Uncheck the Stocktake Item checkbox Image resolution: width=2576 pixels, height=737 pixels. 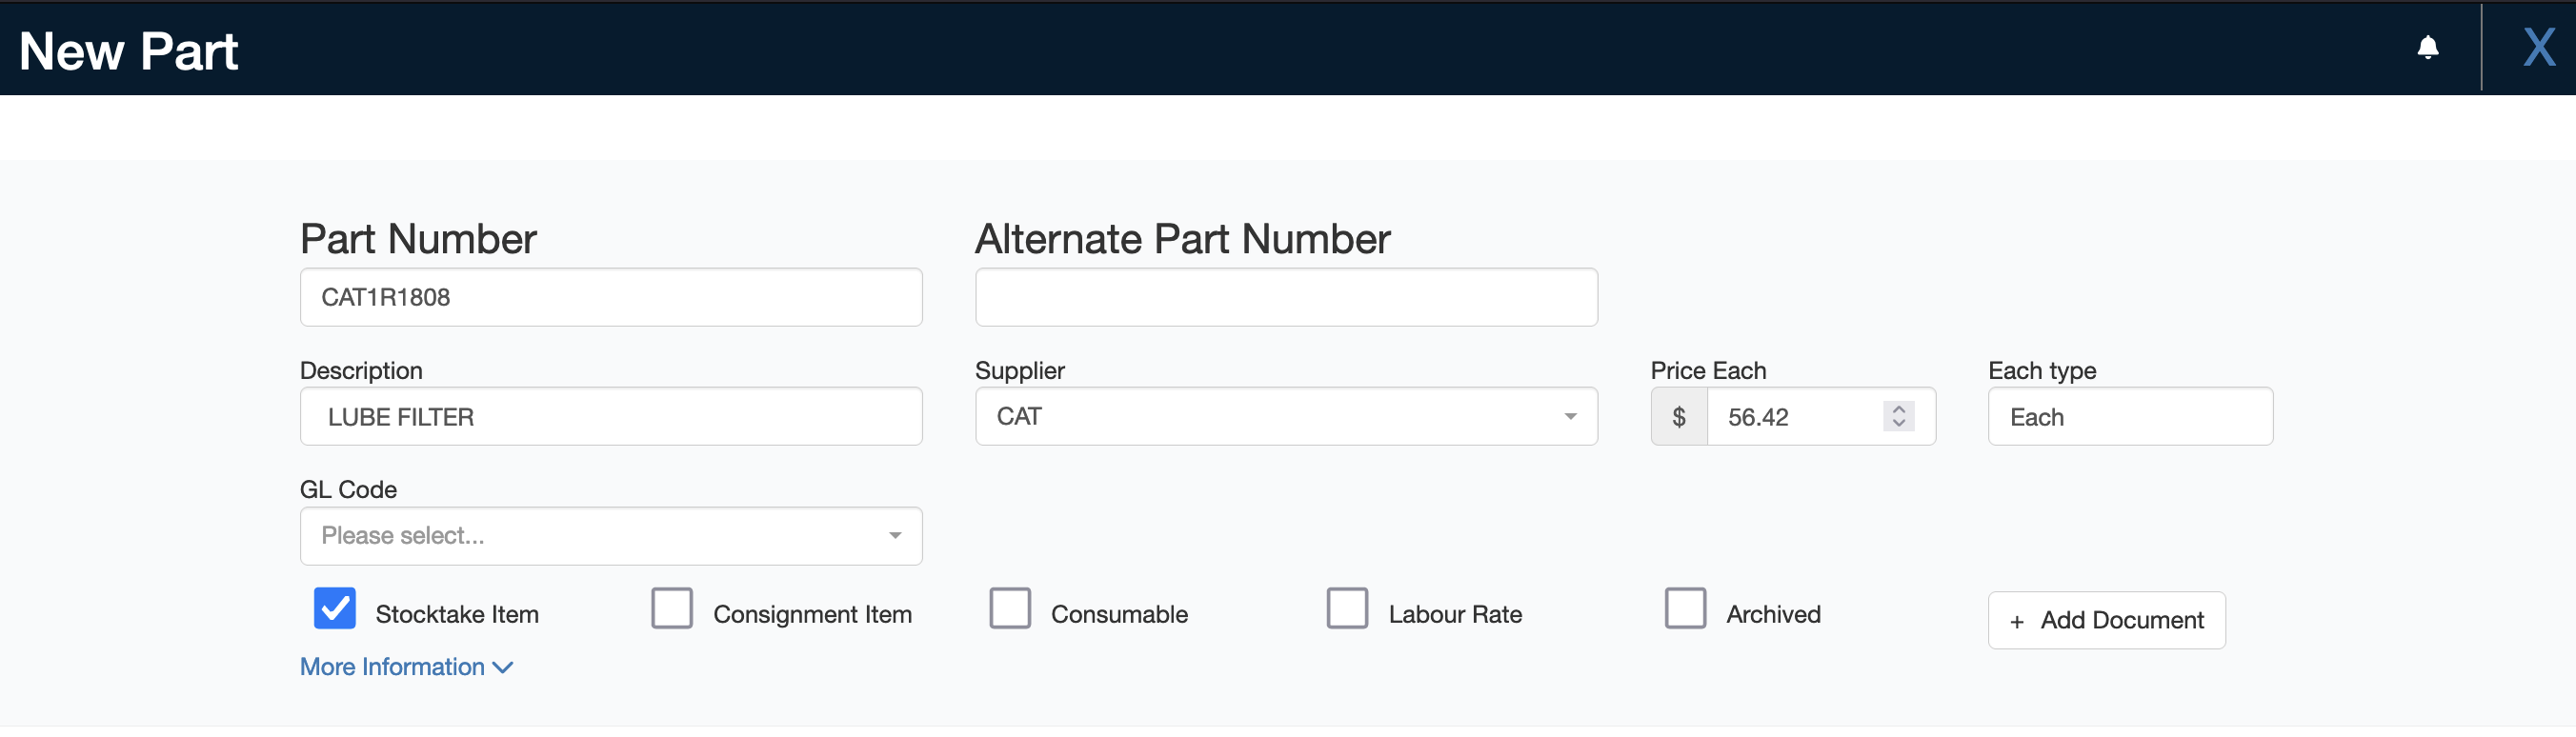(334, 608)
